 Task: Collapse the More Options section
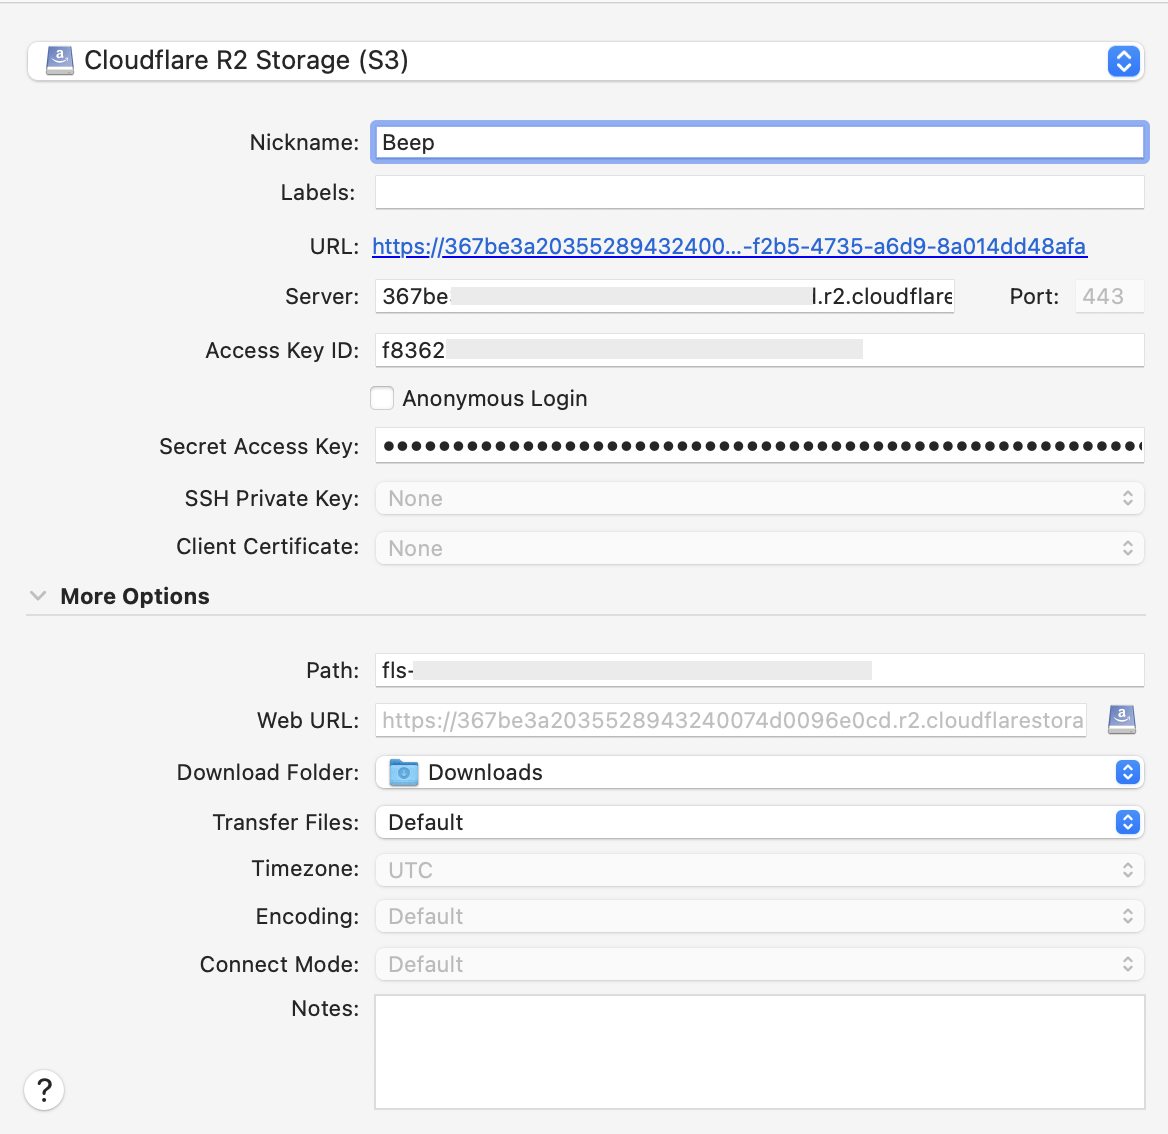coord(38,595)
